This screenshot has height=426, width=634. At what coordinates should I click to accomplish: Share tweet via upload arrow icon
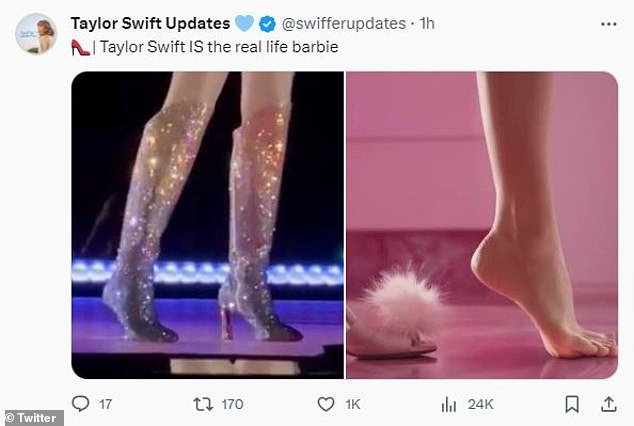coord(609,404)
